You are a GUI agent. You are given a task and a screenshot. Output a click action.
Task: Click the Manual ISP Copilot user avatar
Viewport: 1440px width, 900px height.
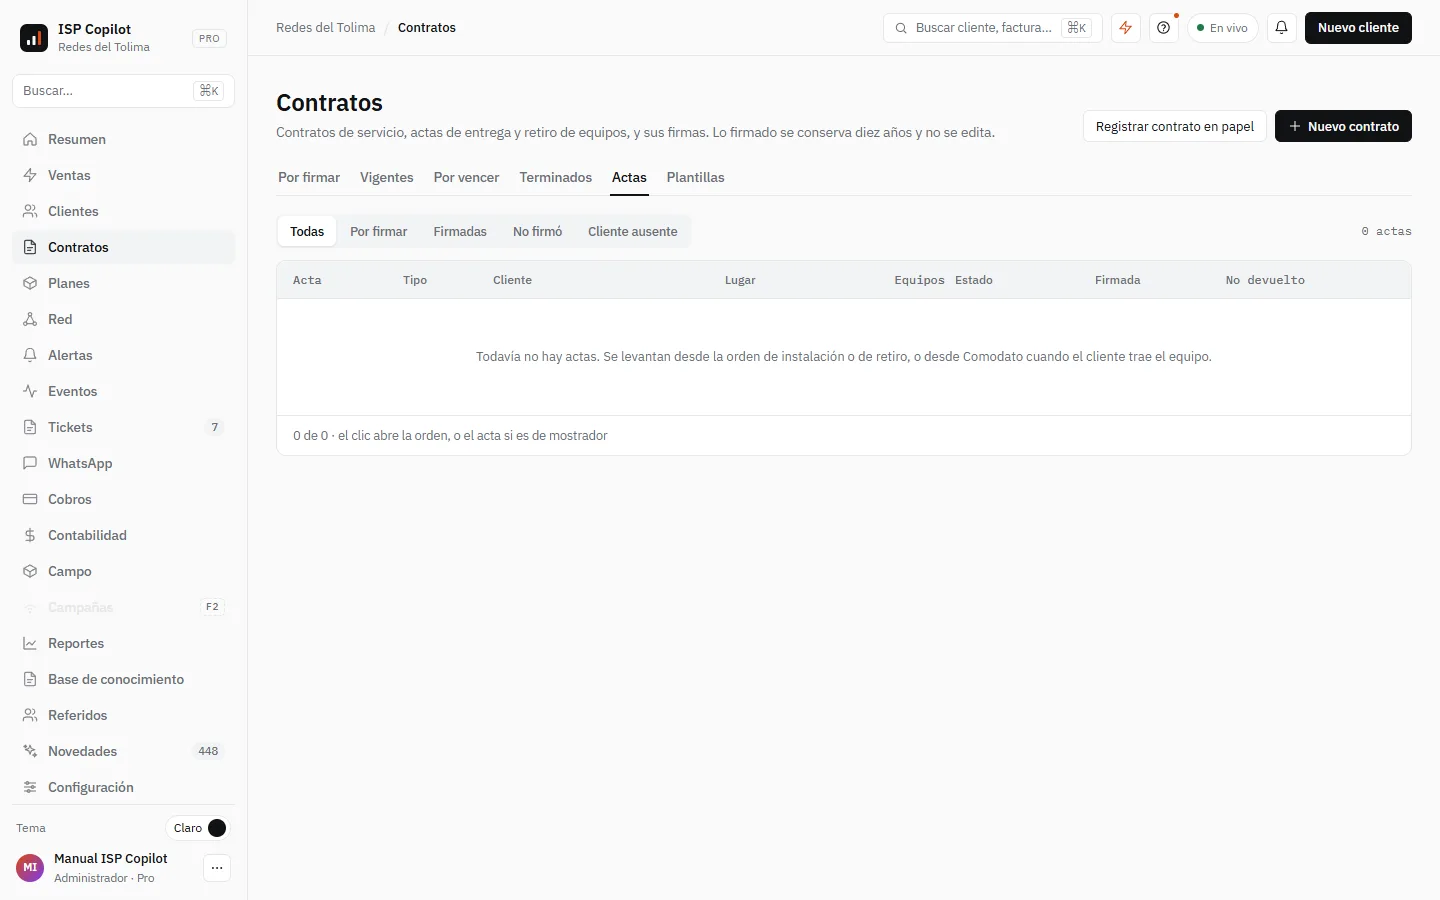[x=30, y=868]
